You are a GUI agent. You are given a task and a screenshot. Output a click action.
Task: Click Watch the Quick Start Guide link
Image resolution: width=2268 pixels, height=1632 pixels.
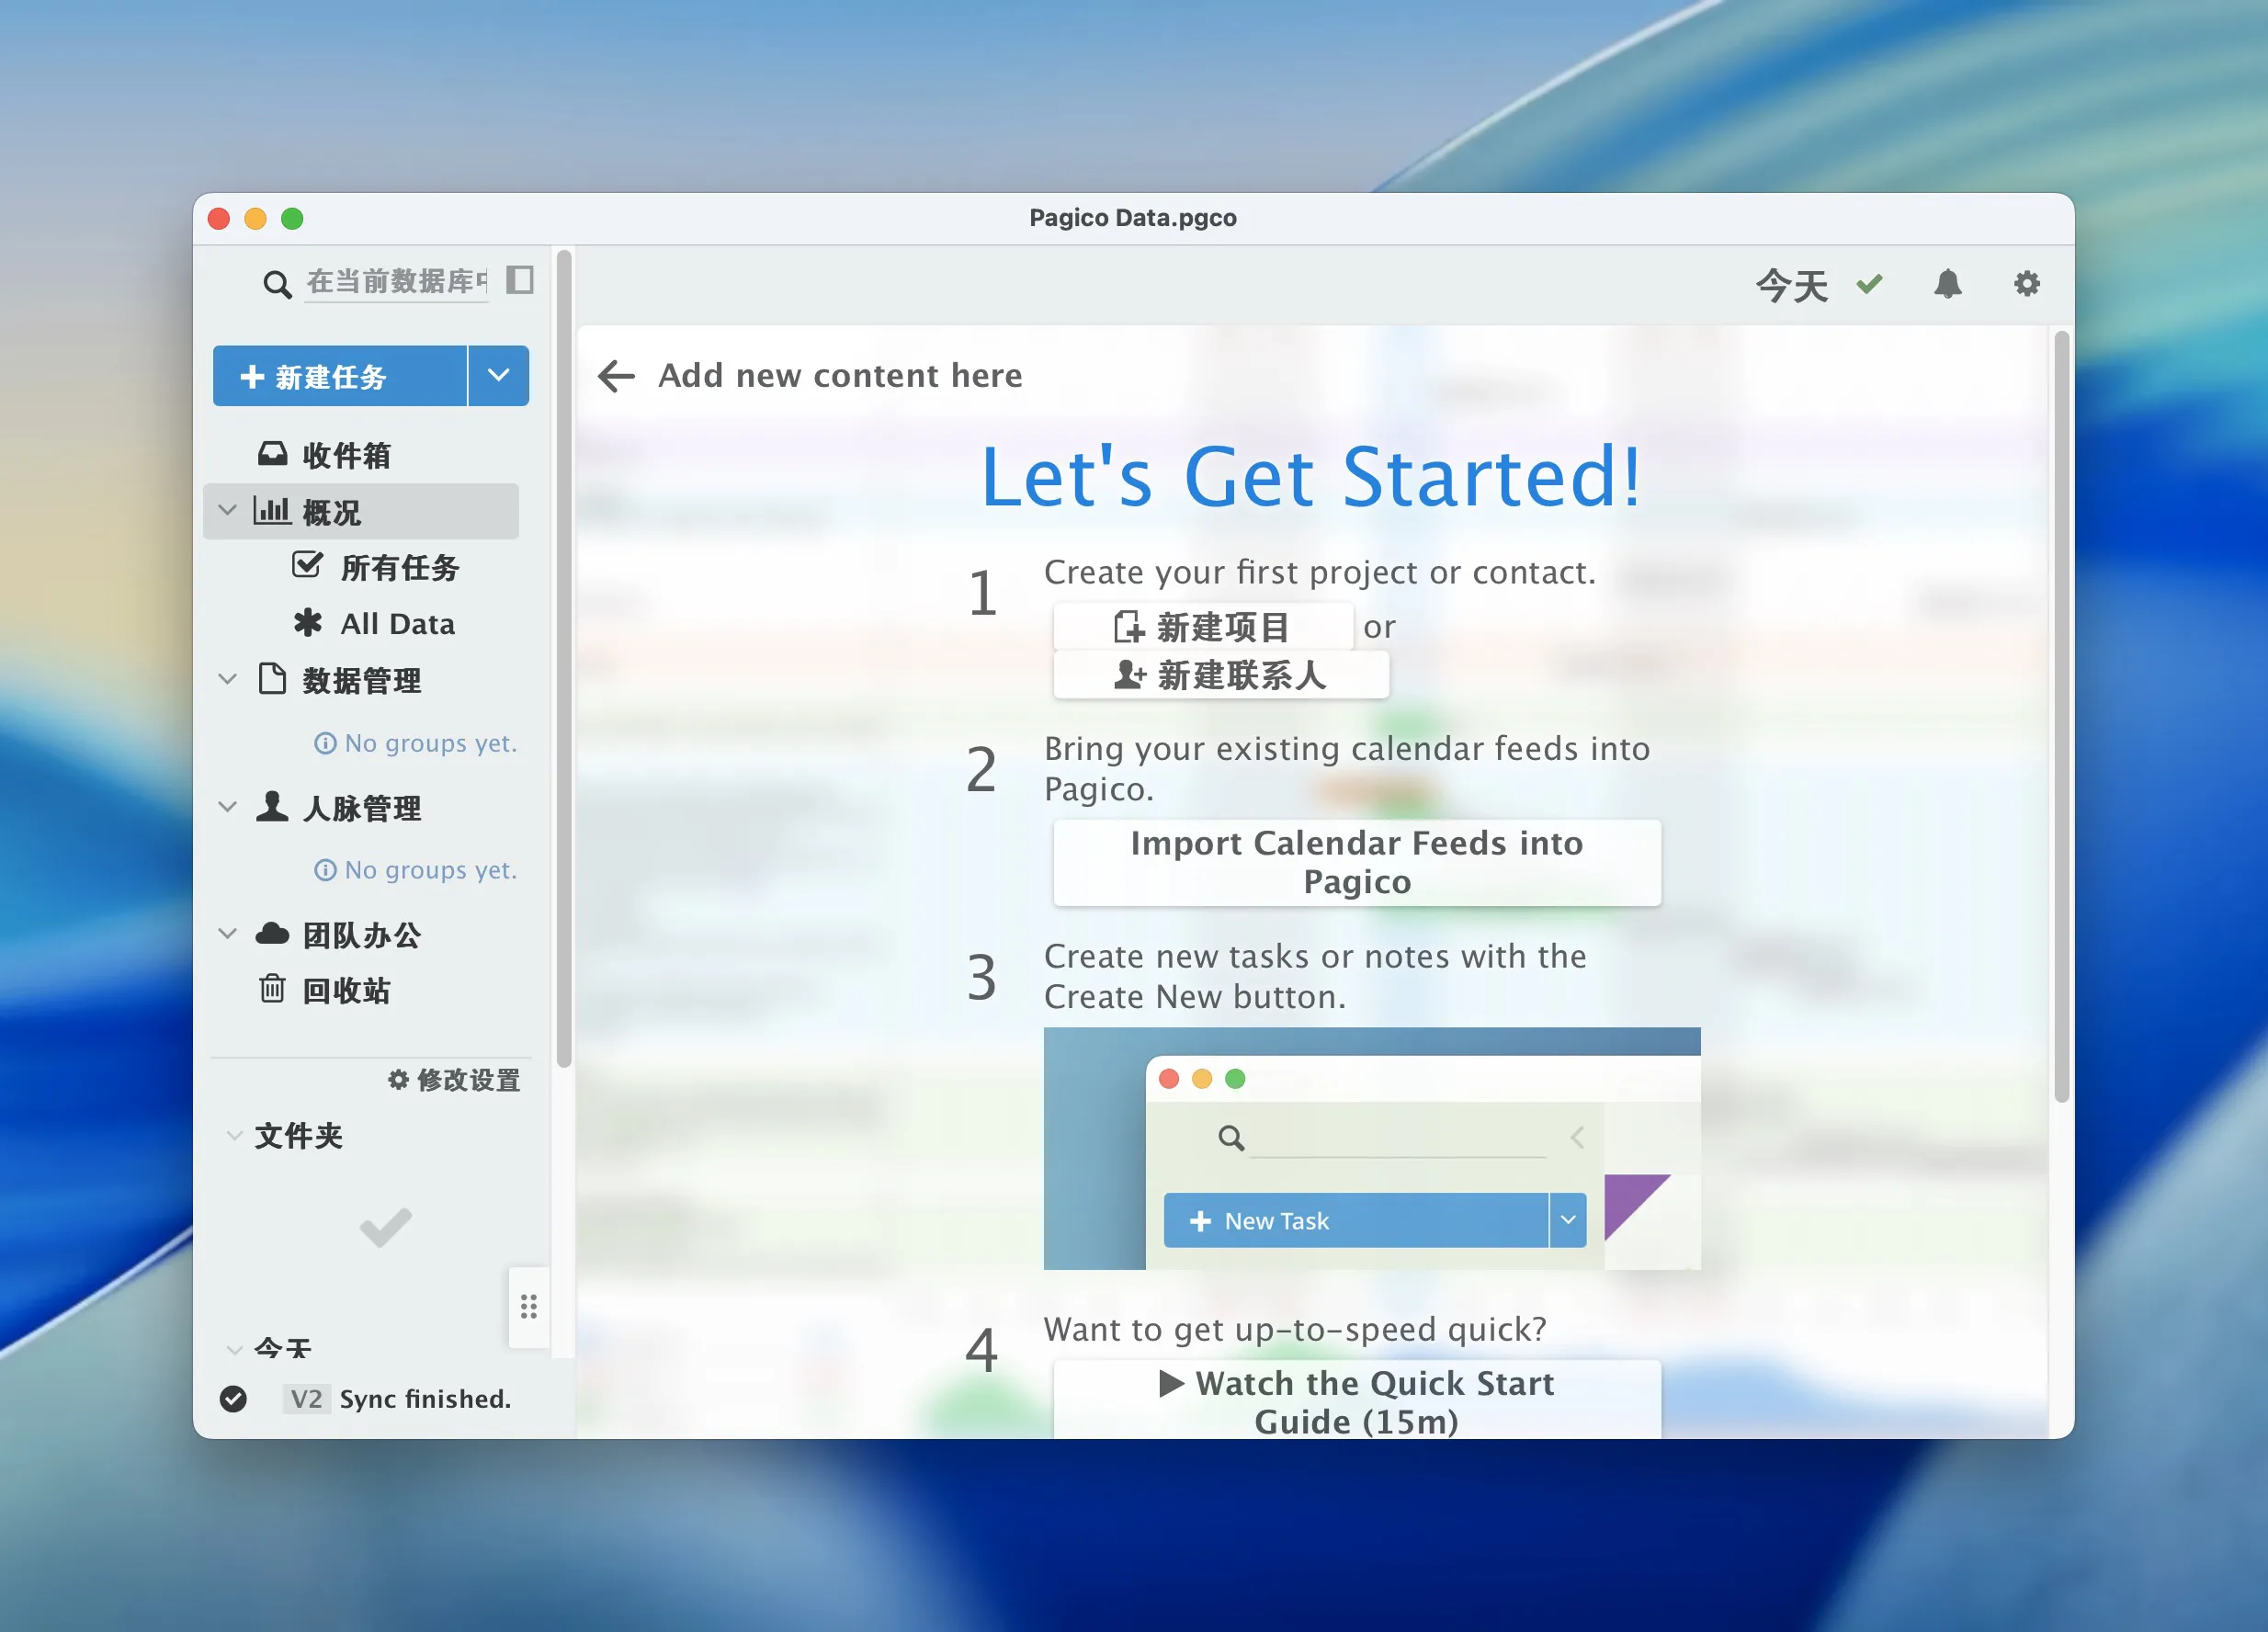pyautogui.click(x=1357, y=1400)
